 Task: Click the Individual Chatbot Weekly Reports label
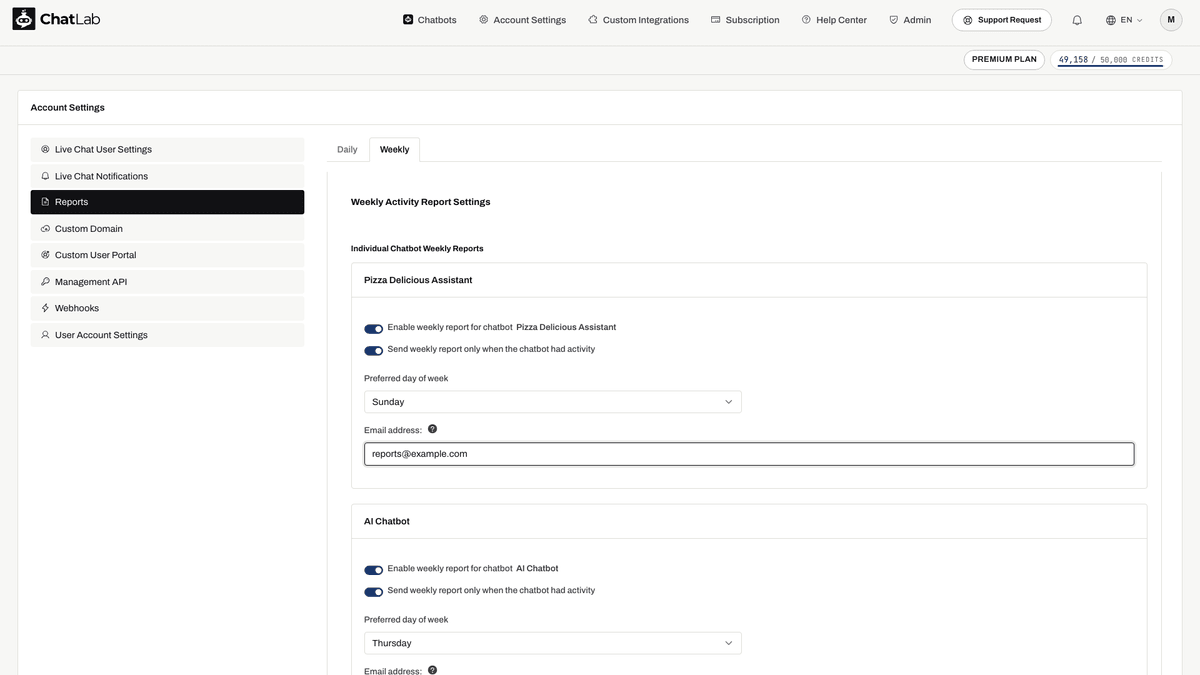(417, 248)
